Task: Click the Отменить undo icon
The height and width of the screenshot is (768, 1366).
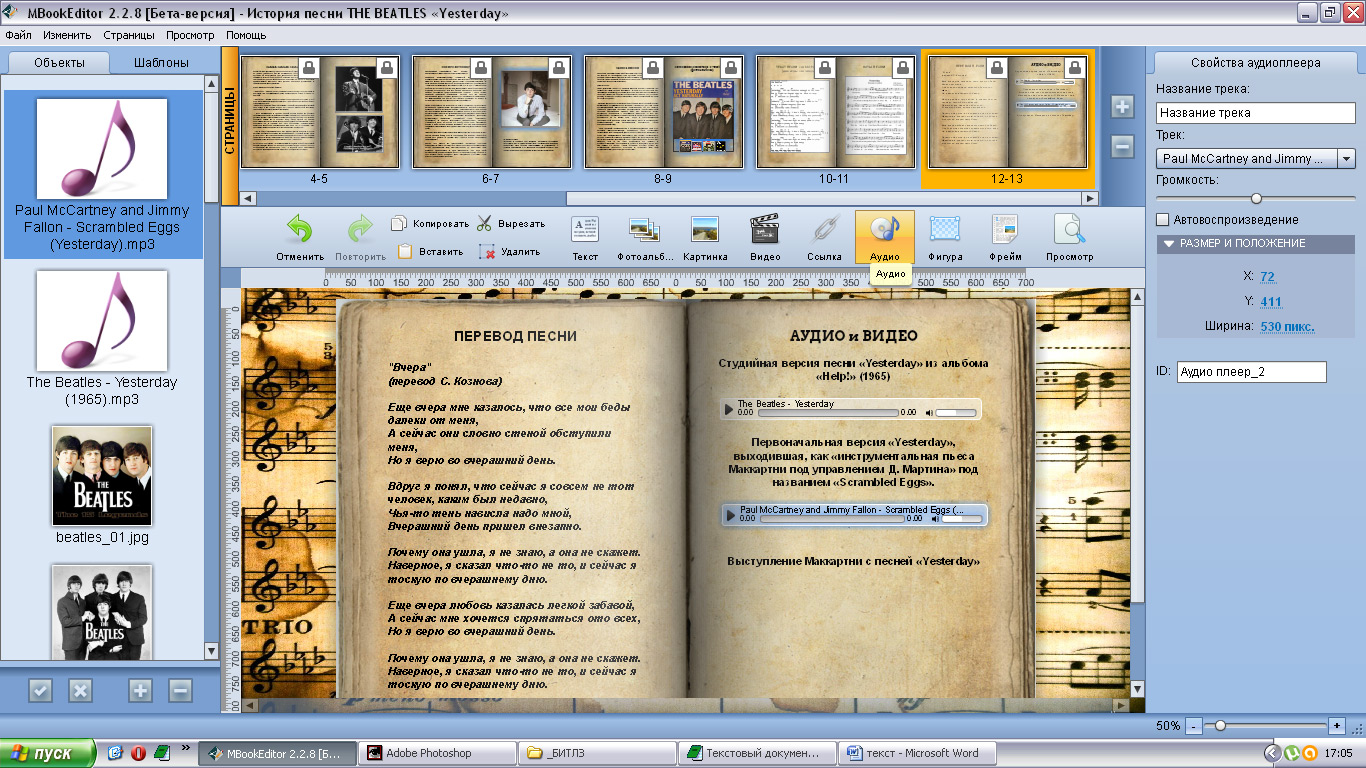Action: (299, 230)
